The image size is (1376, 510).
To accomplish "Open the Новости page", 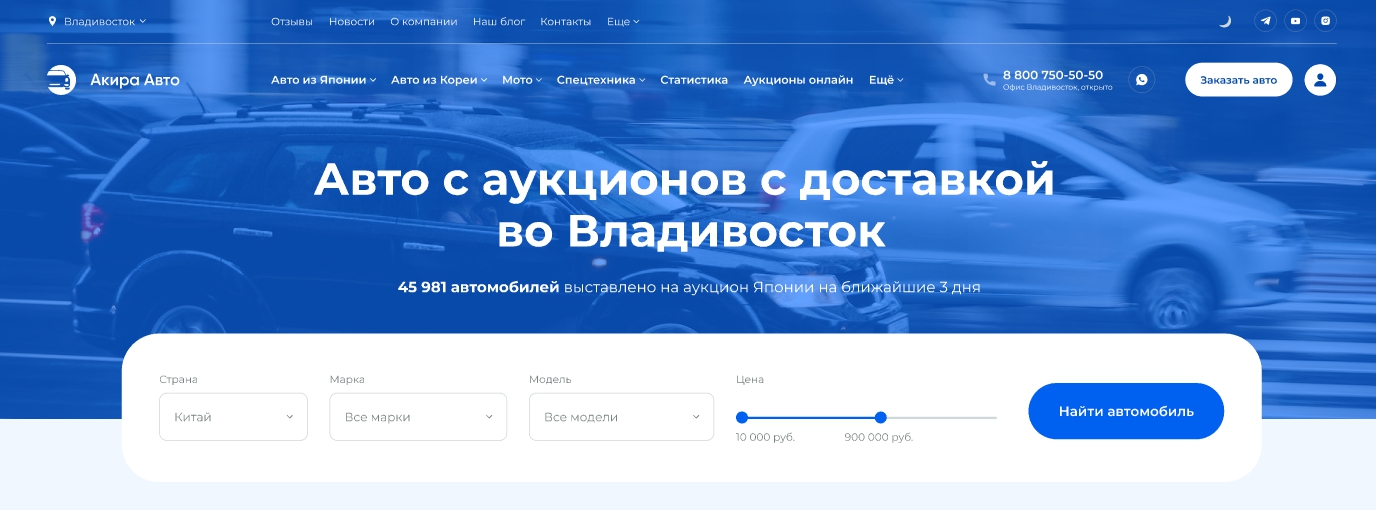I will pos(352,21).
